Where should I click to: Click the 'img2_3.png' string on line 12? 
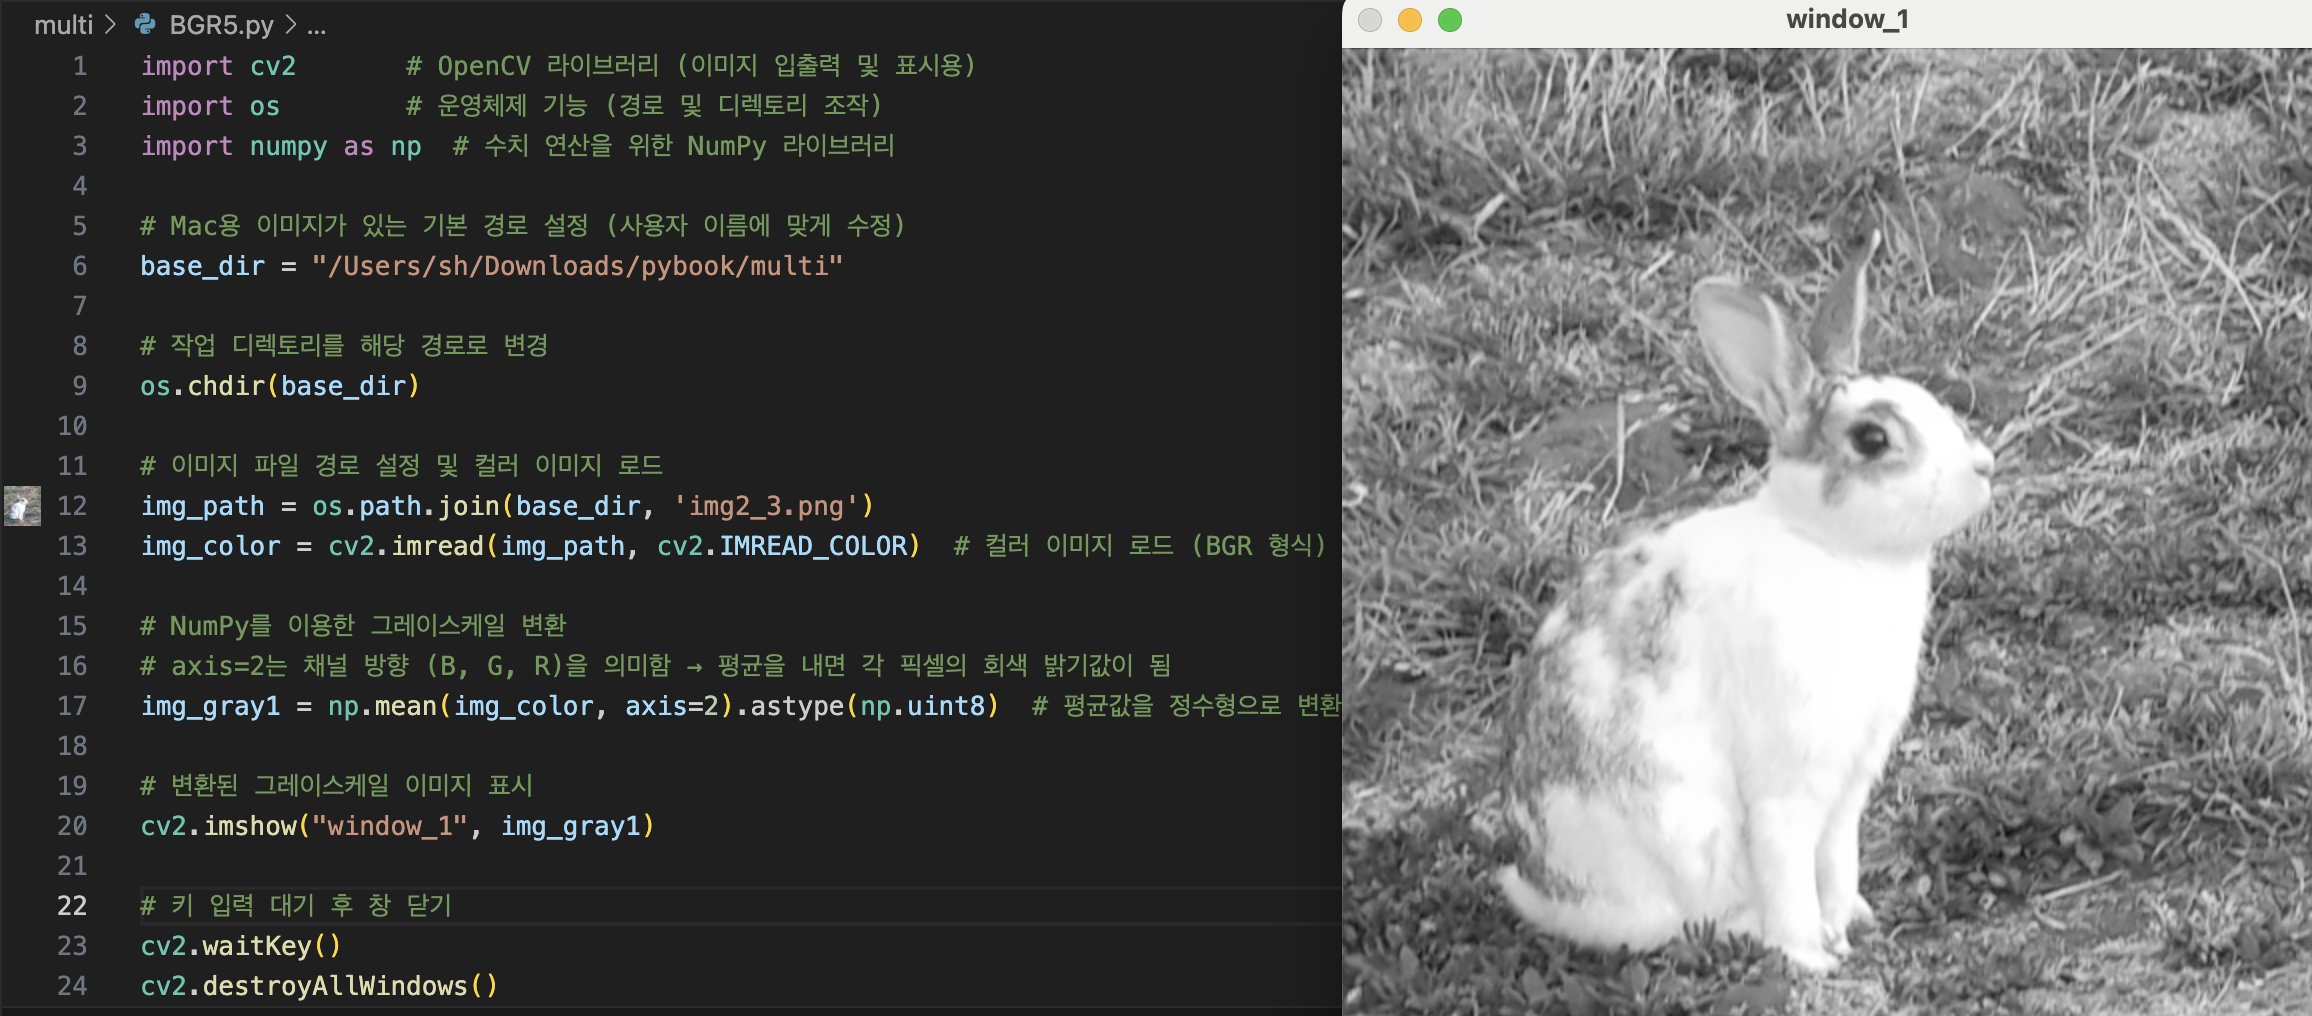coord(766,506)
